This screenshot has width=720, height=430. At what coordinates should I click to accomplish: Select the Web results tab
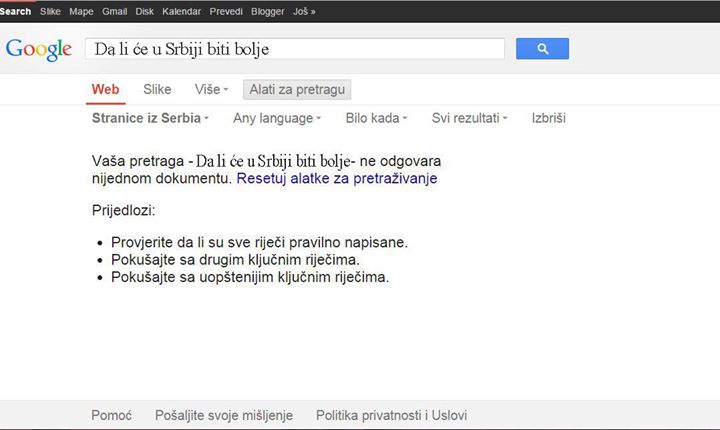tap(105, 90)
